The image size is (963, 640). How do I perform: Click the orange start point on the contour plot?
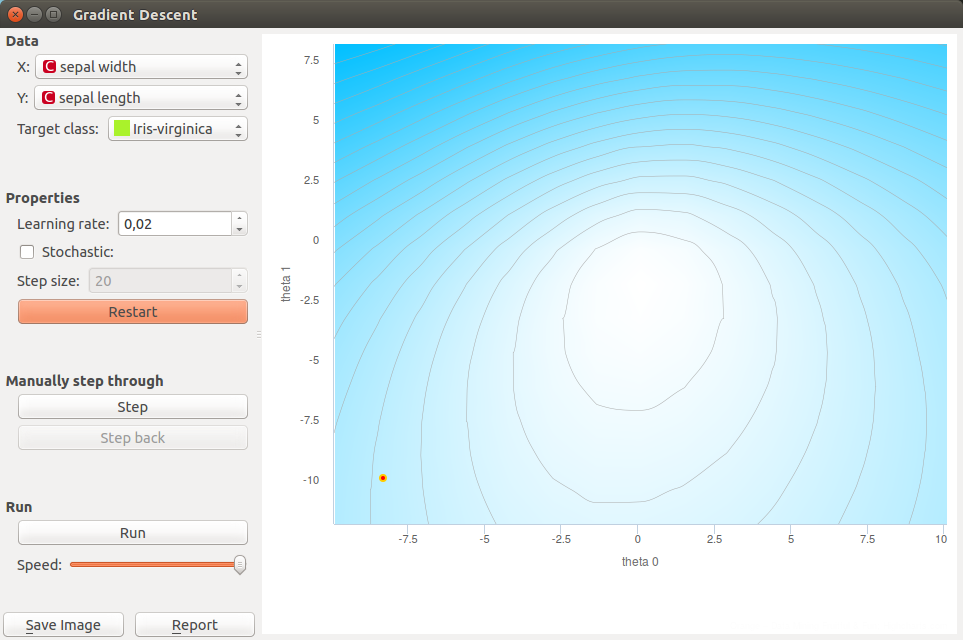click(x=382, y=478)
